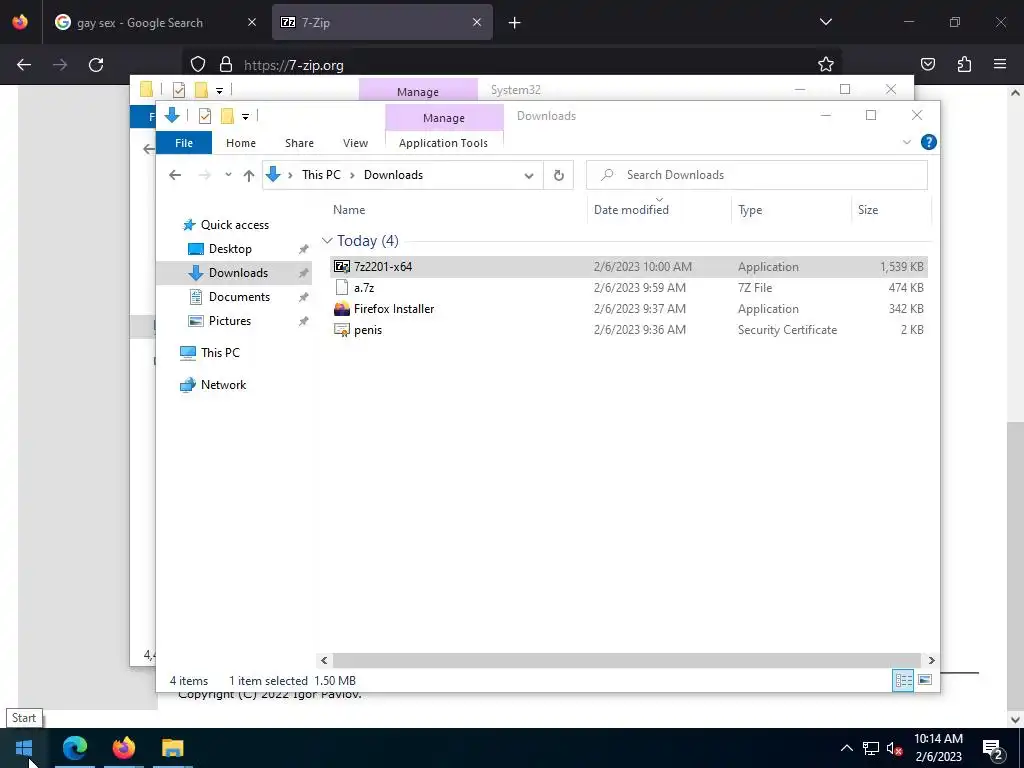Go back in Explorer navigation
The width and height of the screenshot is (1024, 768).
point(175,175)
